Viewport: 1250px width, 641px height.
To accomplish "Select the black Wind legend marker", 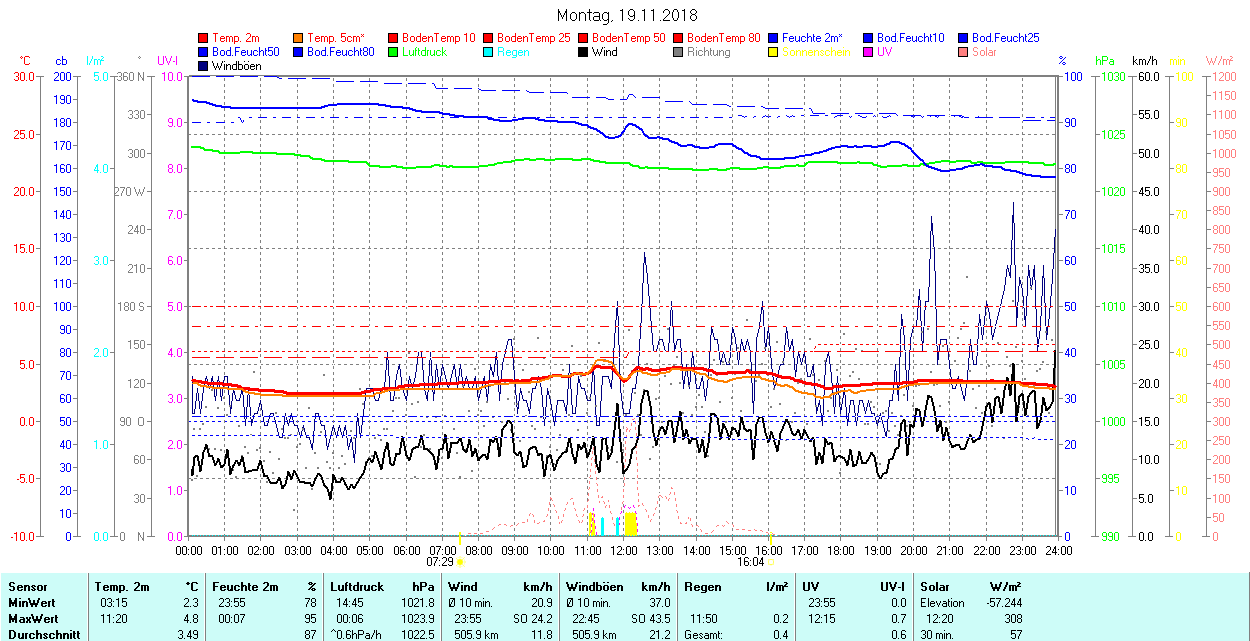I will pyautogui.click(x=583, y=52).
